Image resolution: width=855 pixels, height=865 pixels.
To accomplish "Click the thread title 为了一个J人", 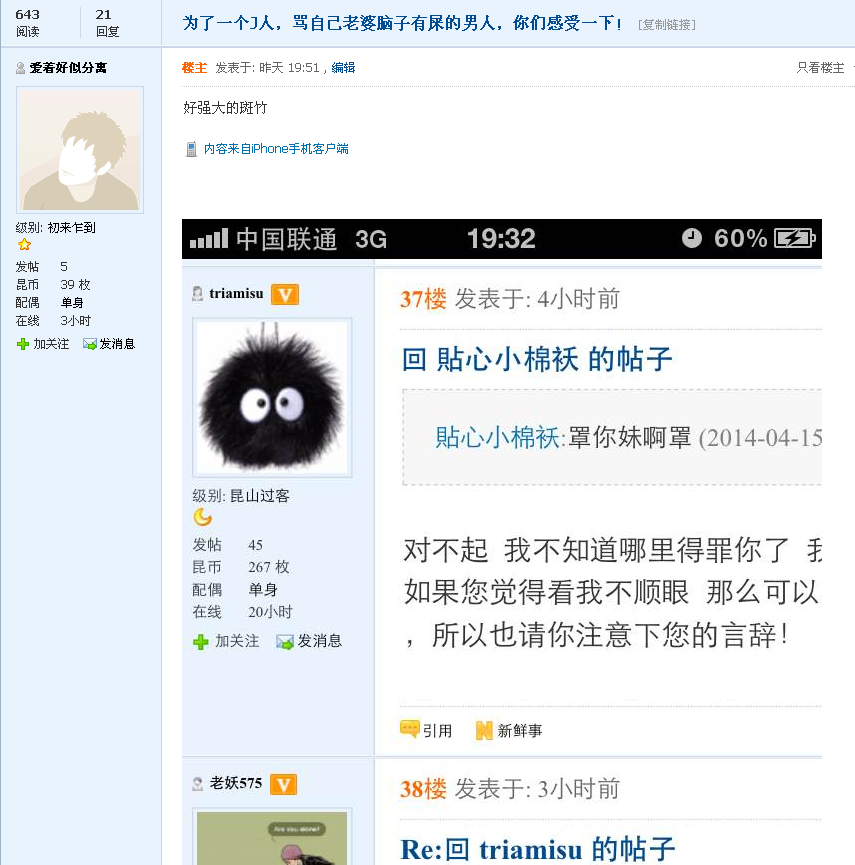I will (x=403, y=23).
